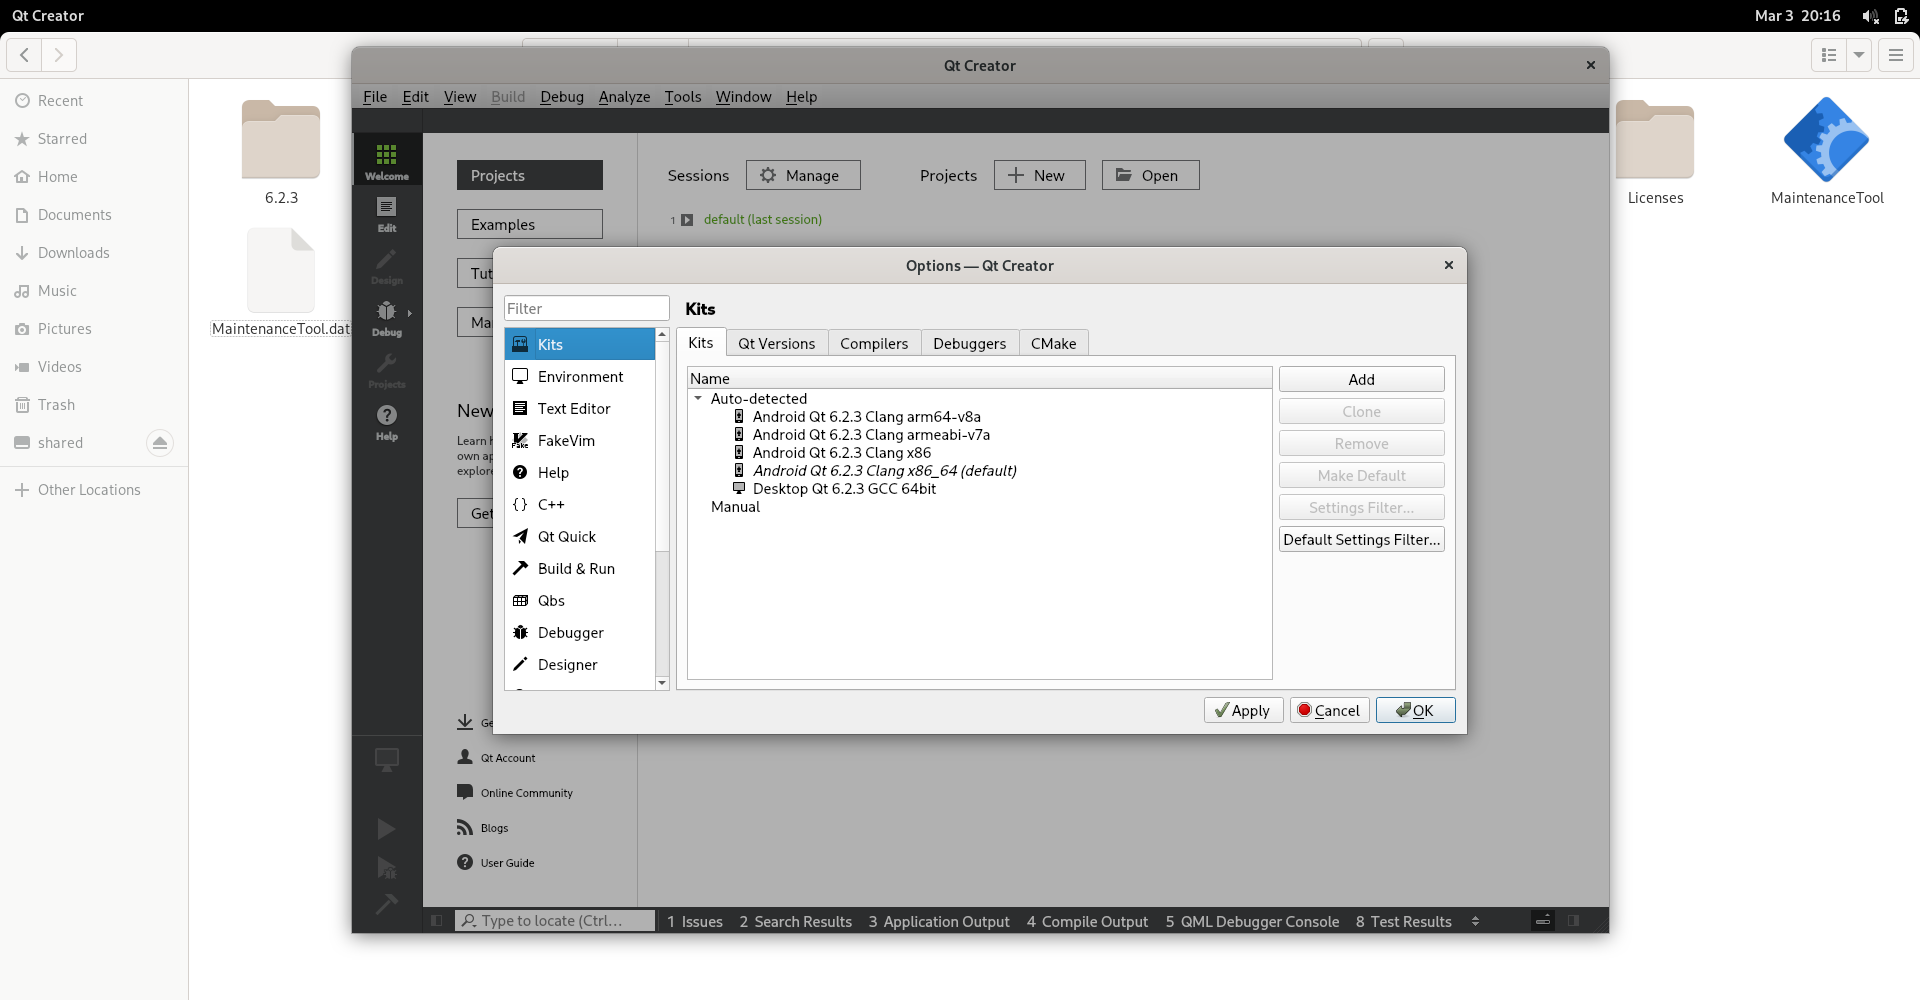Collapse the Auto-detected kits group
Viewport: 1920px width, 1000px height.
[x=698, y=398]
